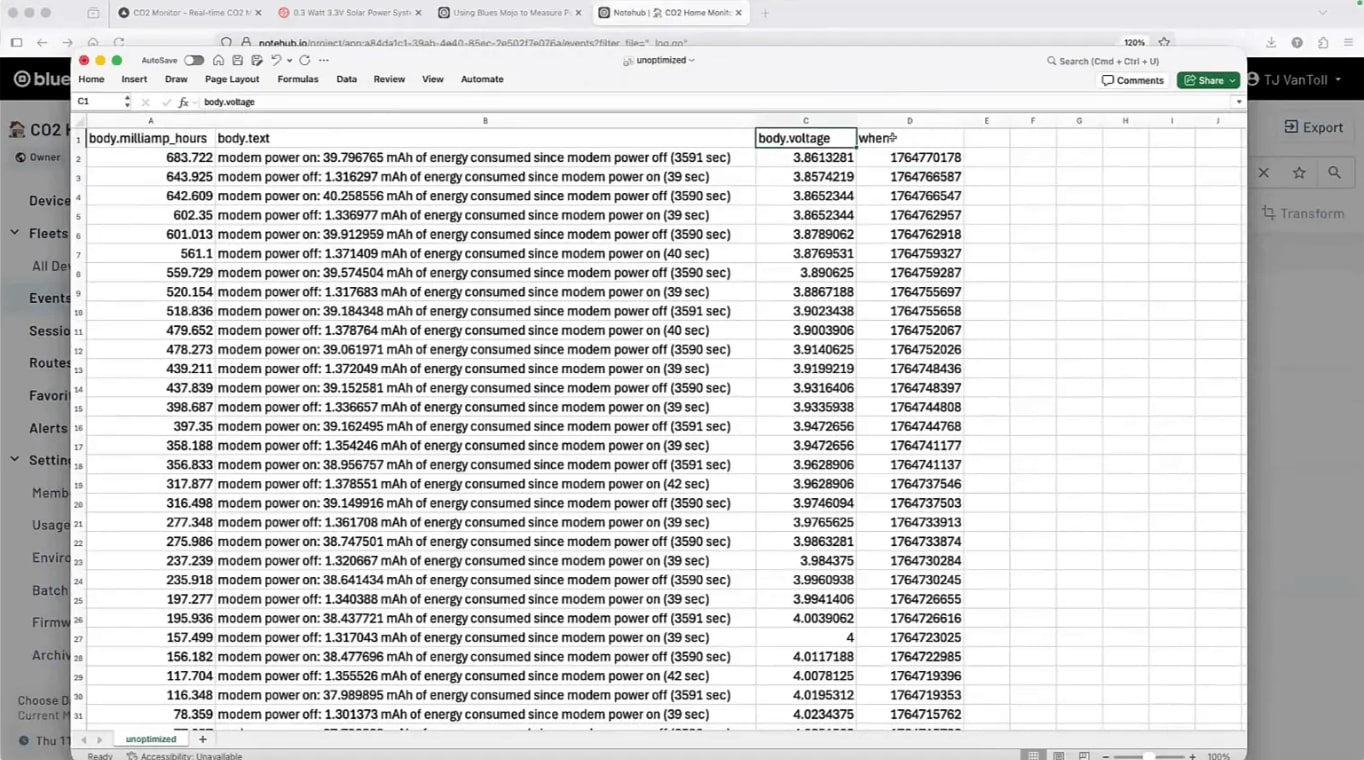1364x760 pixels.
Task: Click the search magnifier icon in events panel
Action: pyautogui.click(x=1335, y=172)
